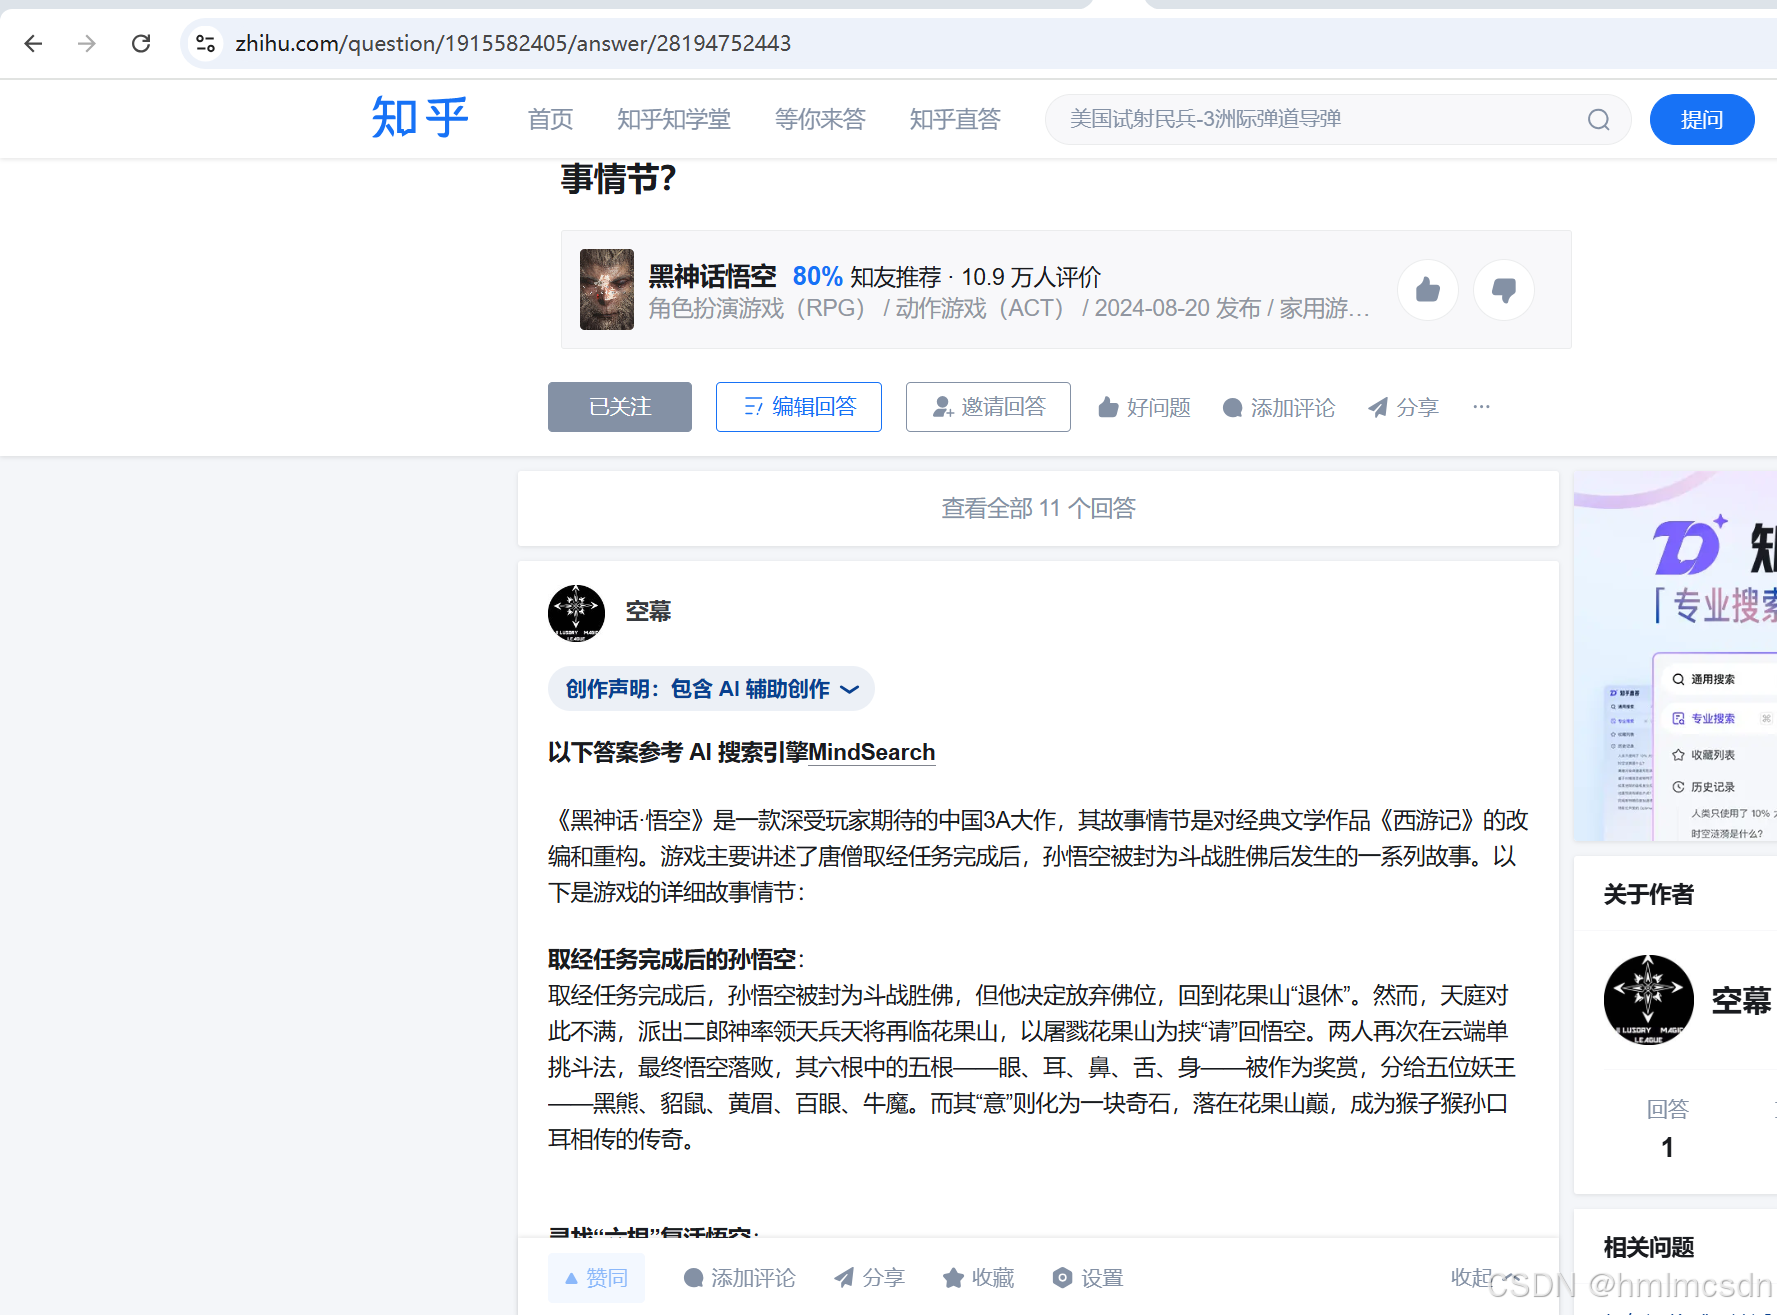Click the 相关问题 heading
The image size is (1777, 1315).
click(x=1648, y=1247)
